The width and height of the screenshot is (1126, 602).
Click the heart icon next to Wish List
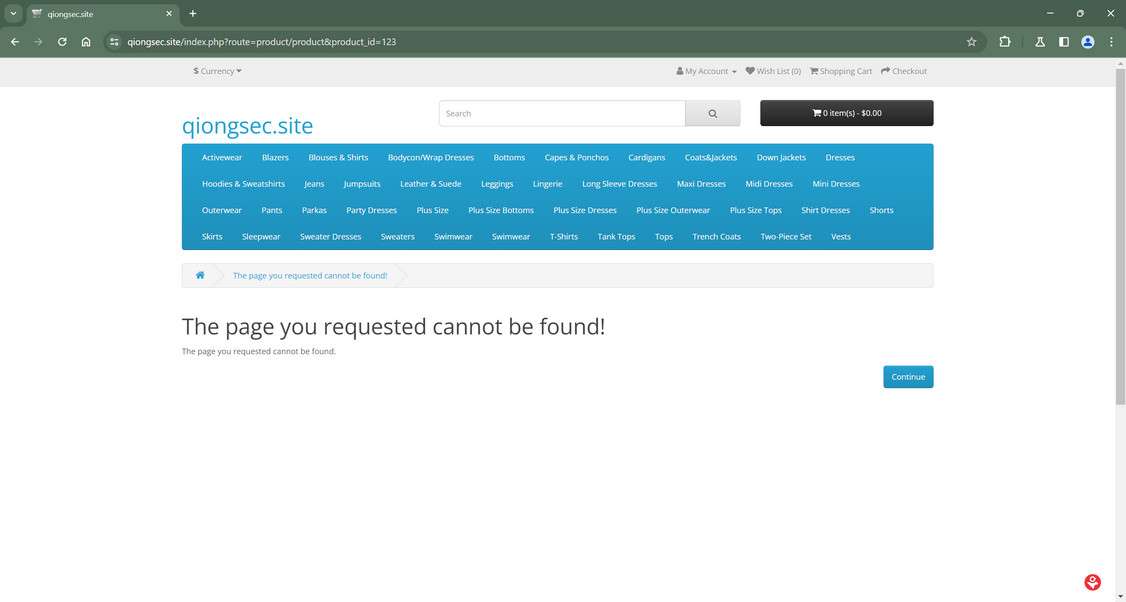tap(750, 71)
